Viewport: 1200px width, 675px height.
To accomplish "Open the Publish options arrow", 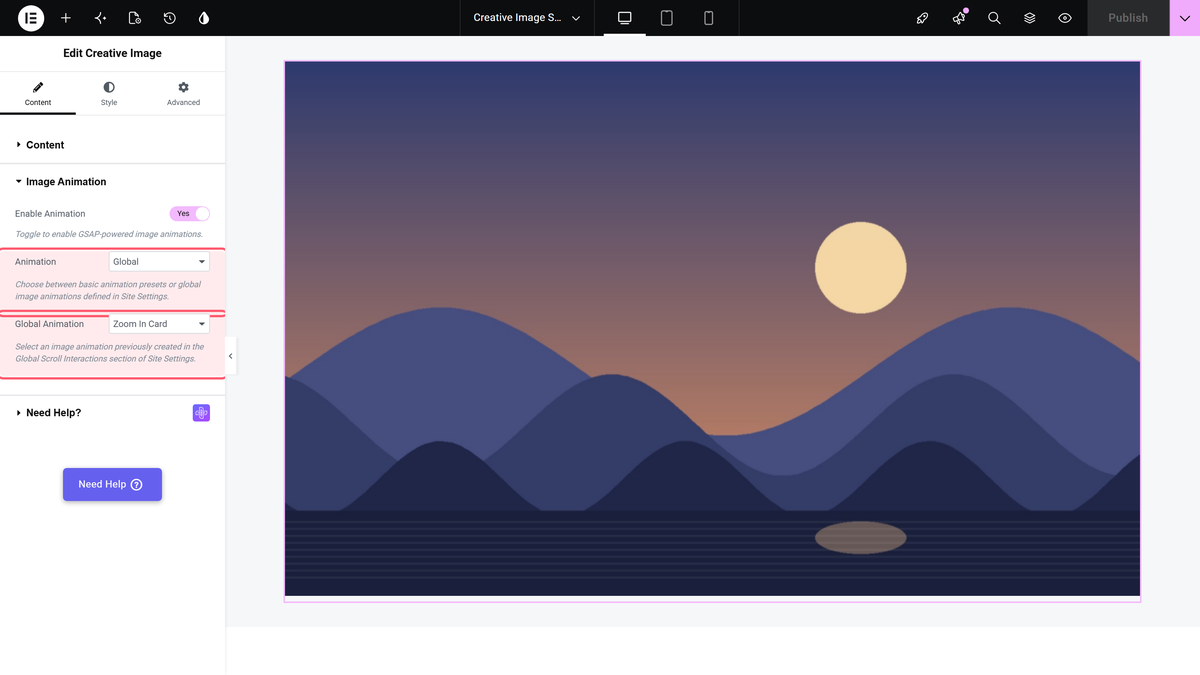I will [1185, 18].
